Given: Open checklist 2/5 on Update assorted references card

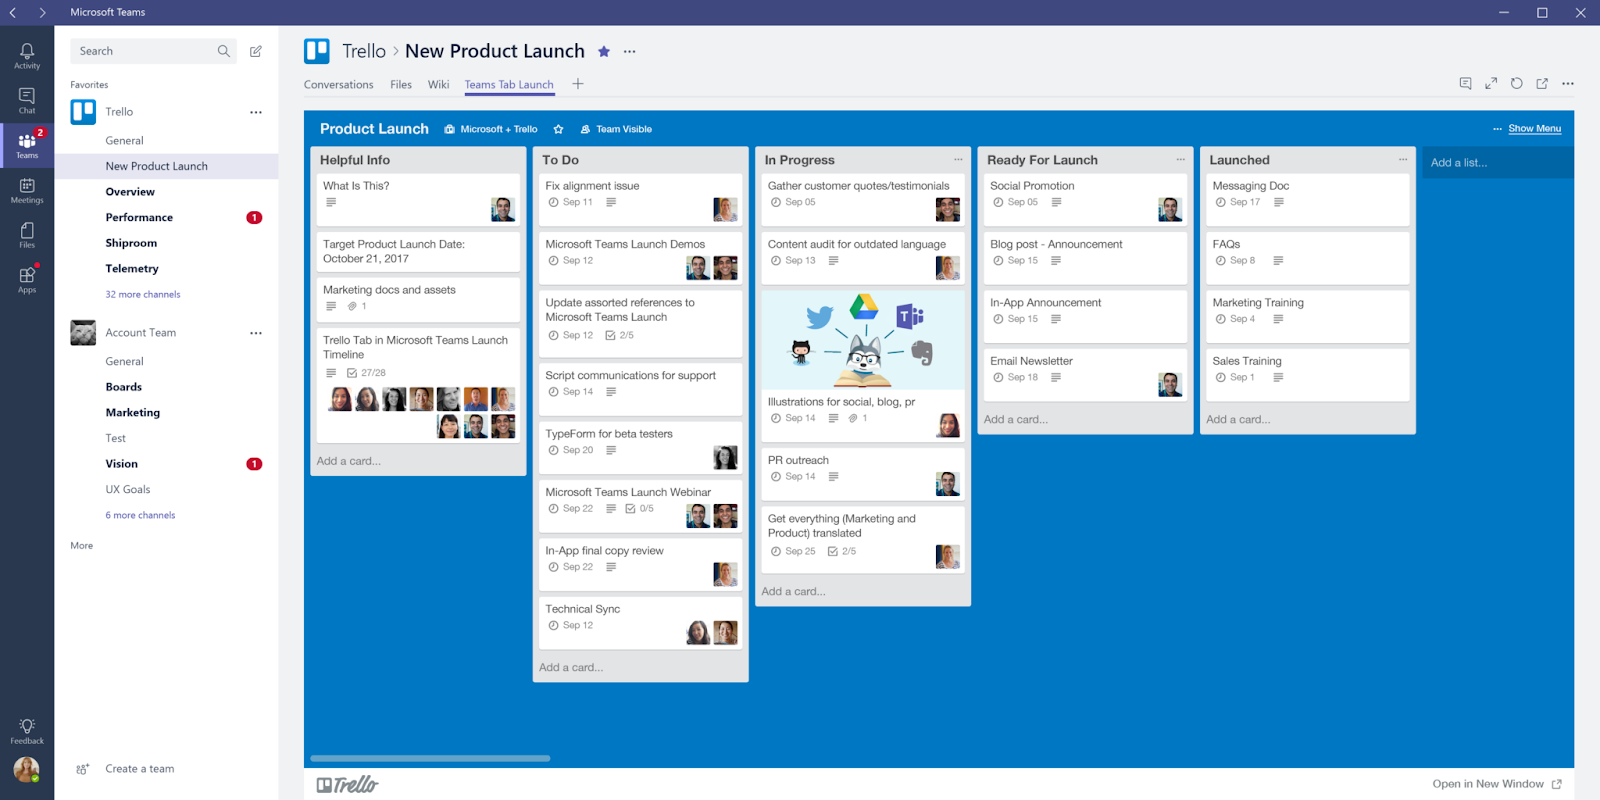Looking at the screenshot, I should tap(620, 336).
